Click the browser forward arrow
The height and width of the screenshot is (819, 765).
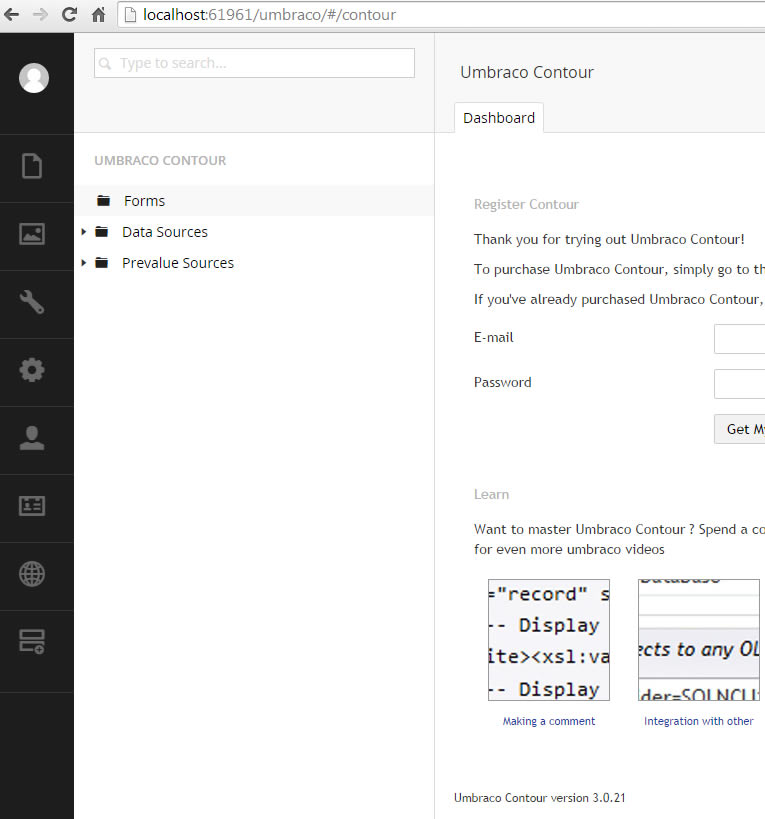click(x=40, y=15)
